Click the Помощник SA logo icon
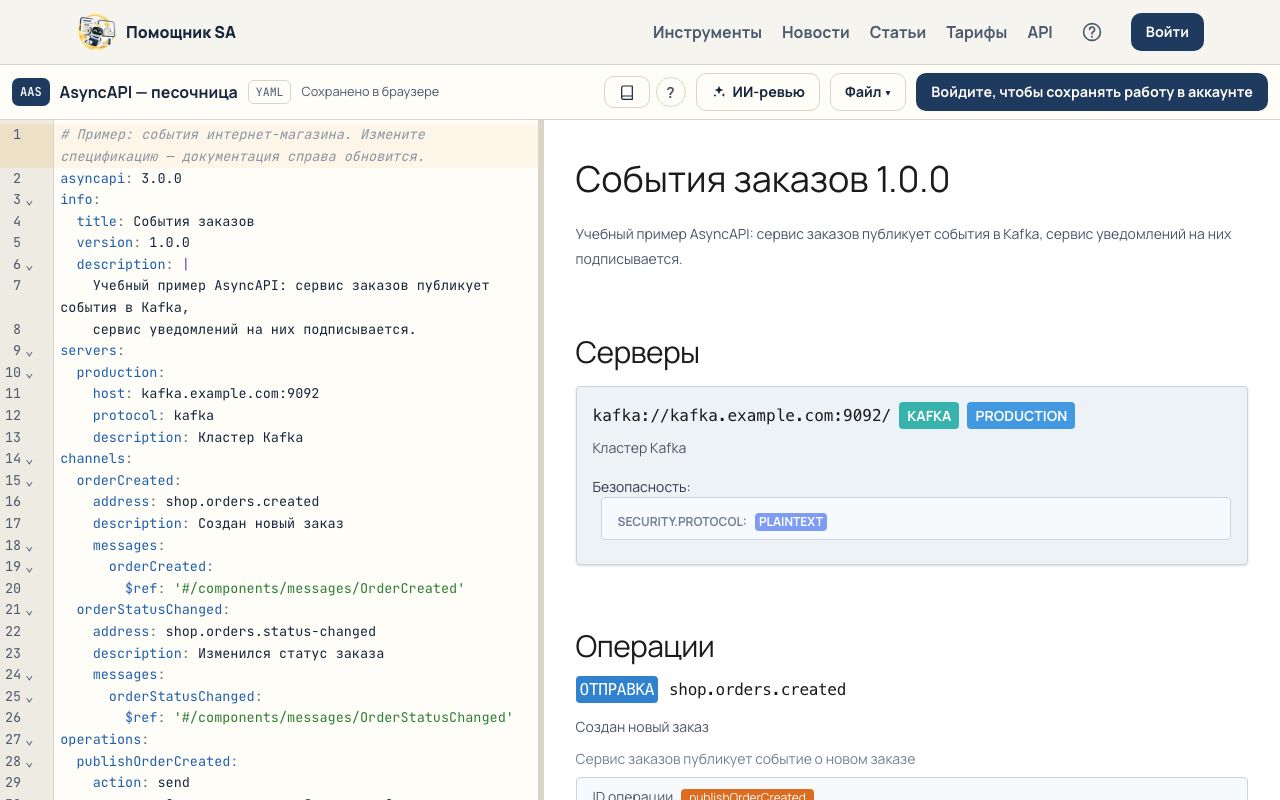 click(96, 32)
